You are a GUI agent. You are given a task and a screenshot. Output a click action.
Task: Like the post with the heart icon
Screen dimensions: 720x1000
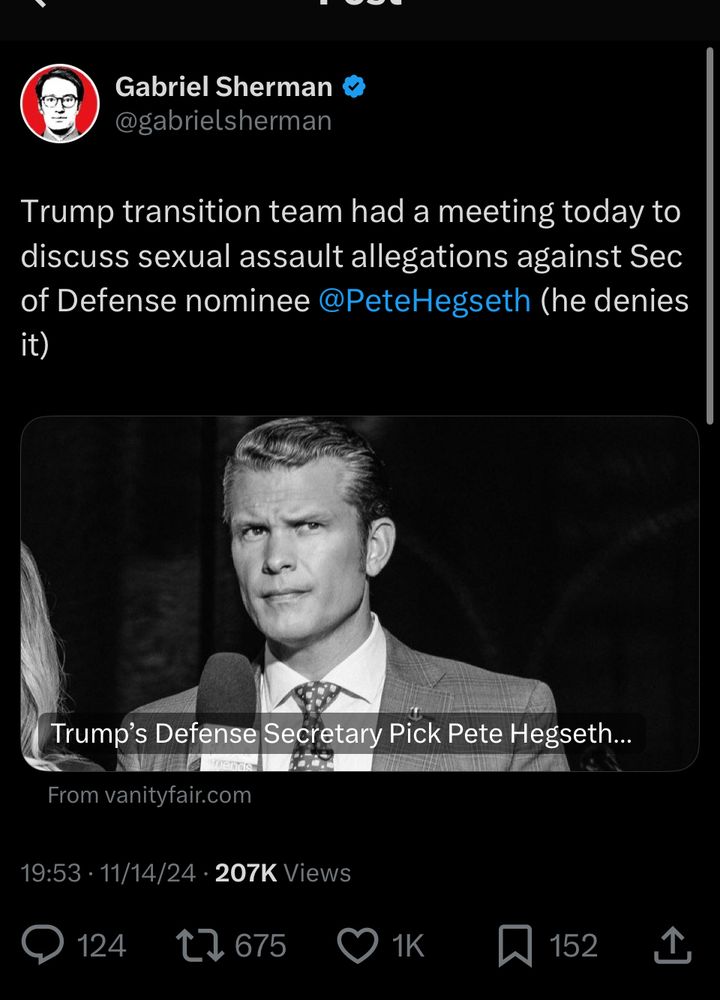point(357,945)
